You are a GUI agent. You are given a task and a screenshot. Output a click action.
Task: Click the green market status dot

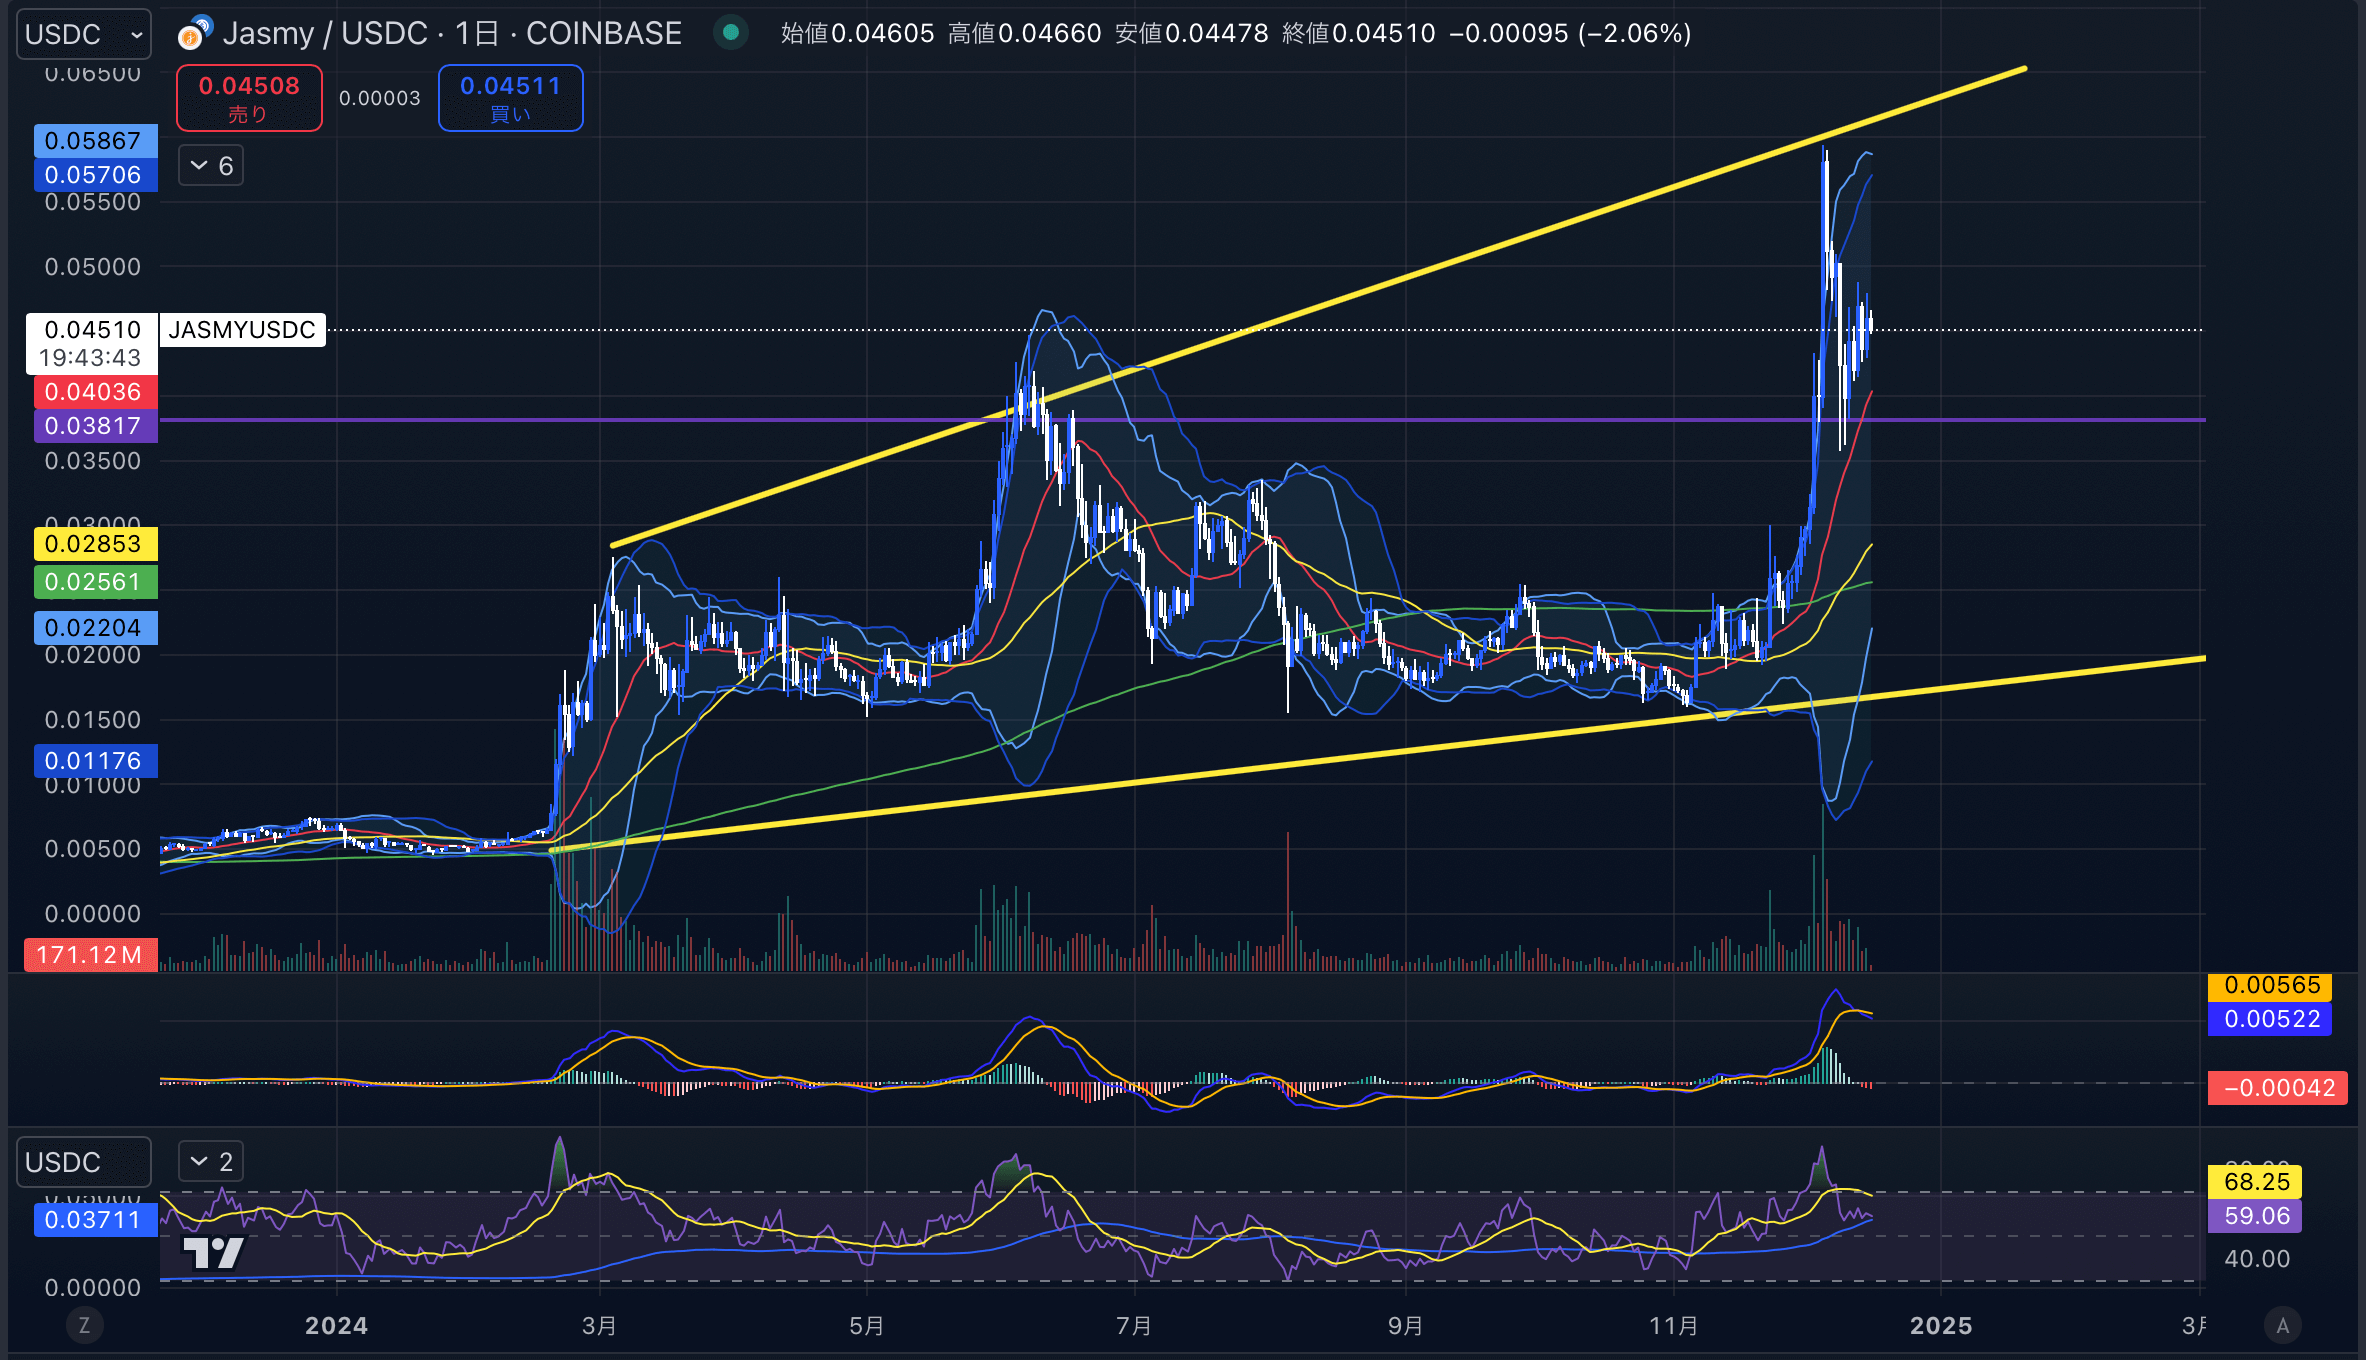click(x=731, y=33)
